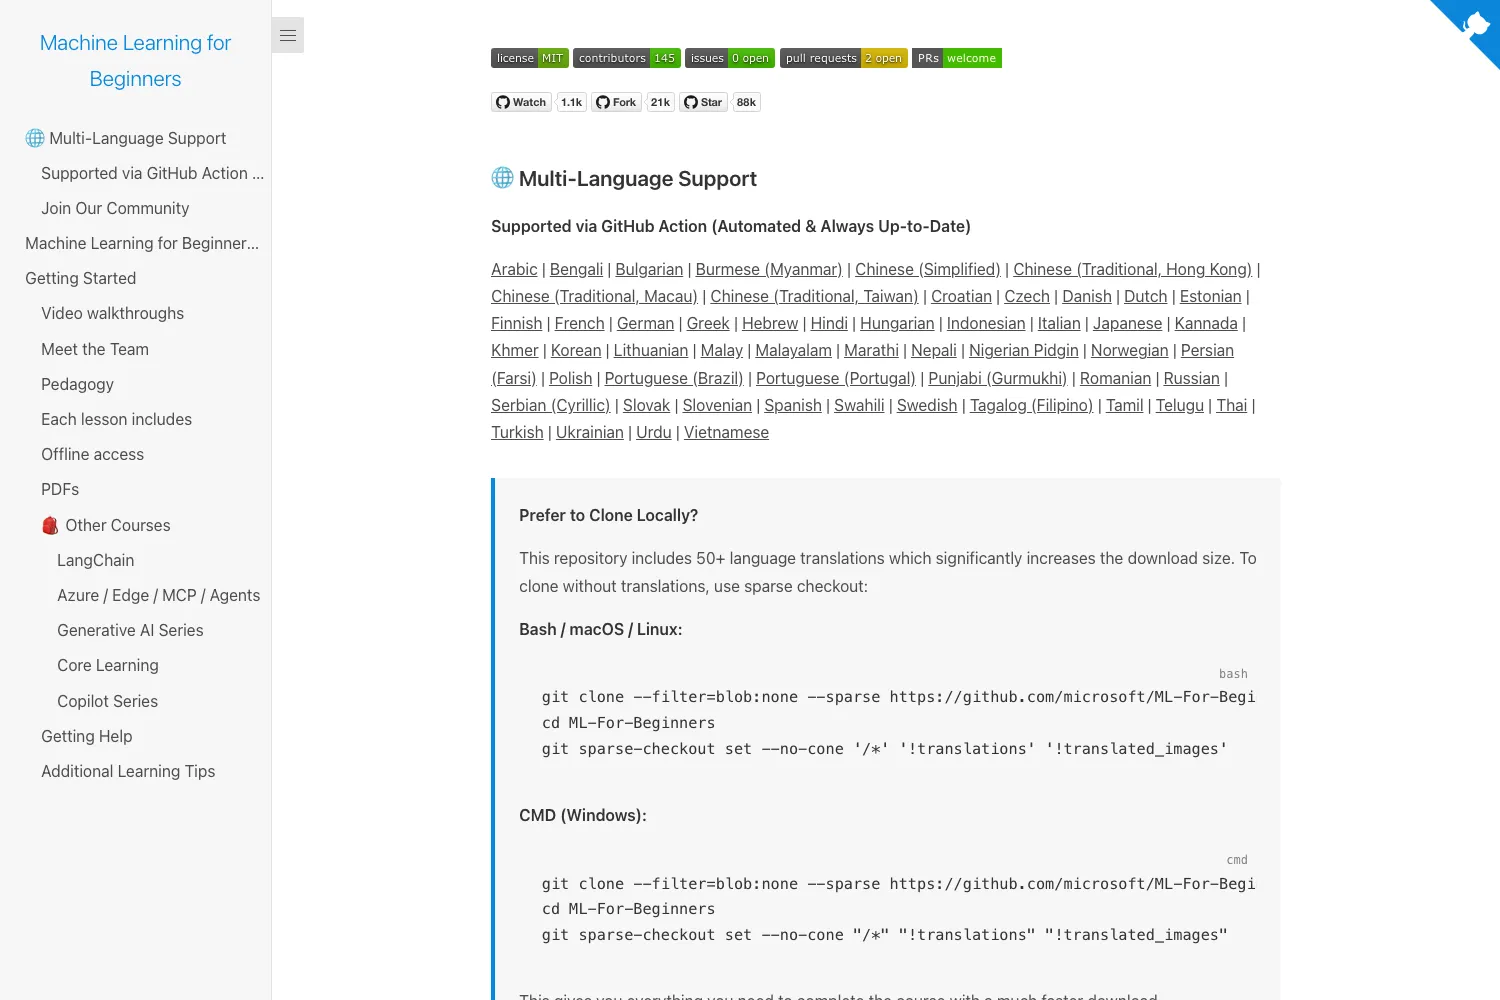Open the 21k forks count
The width and height of the screenshot is (1500, 1000).
pyautogui.click(x=660, y=102)
